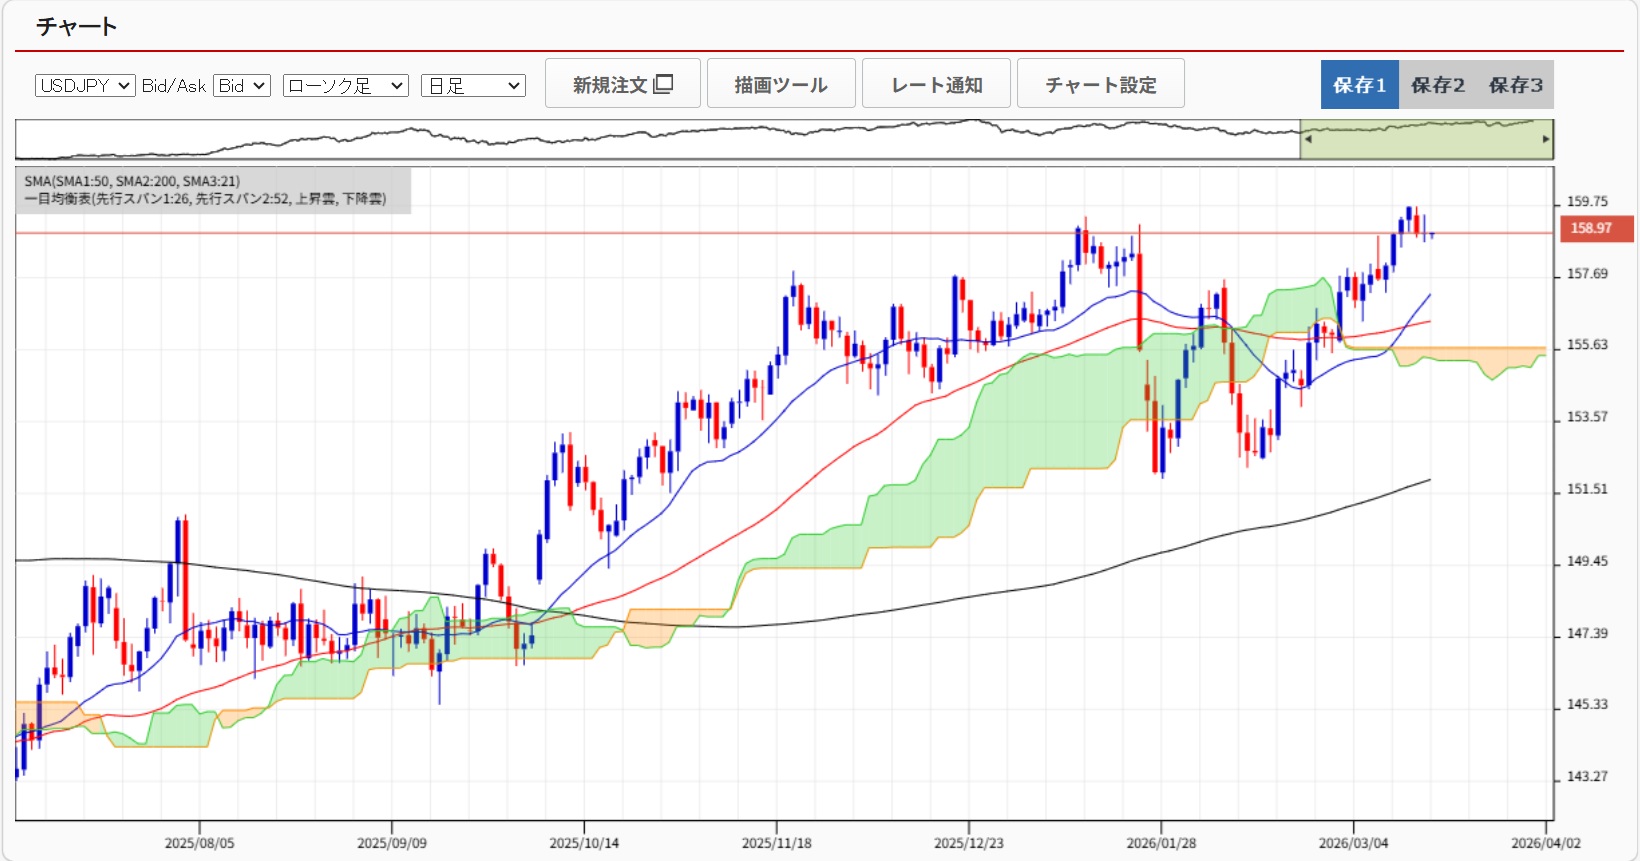
Task: Expand the 日足 timeframe dropdown
Action: pyautogui.click(x=473, y=86)
